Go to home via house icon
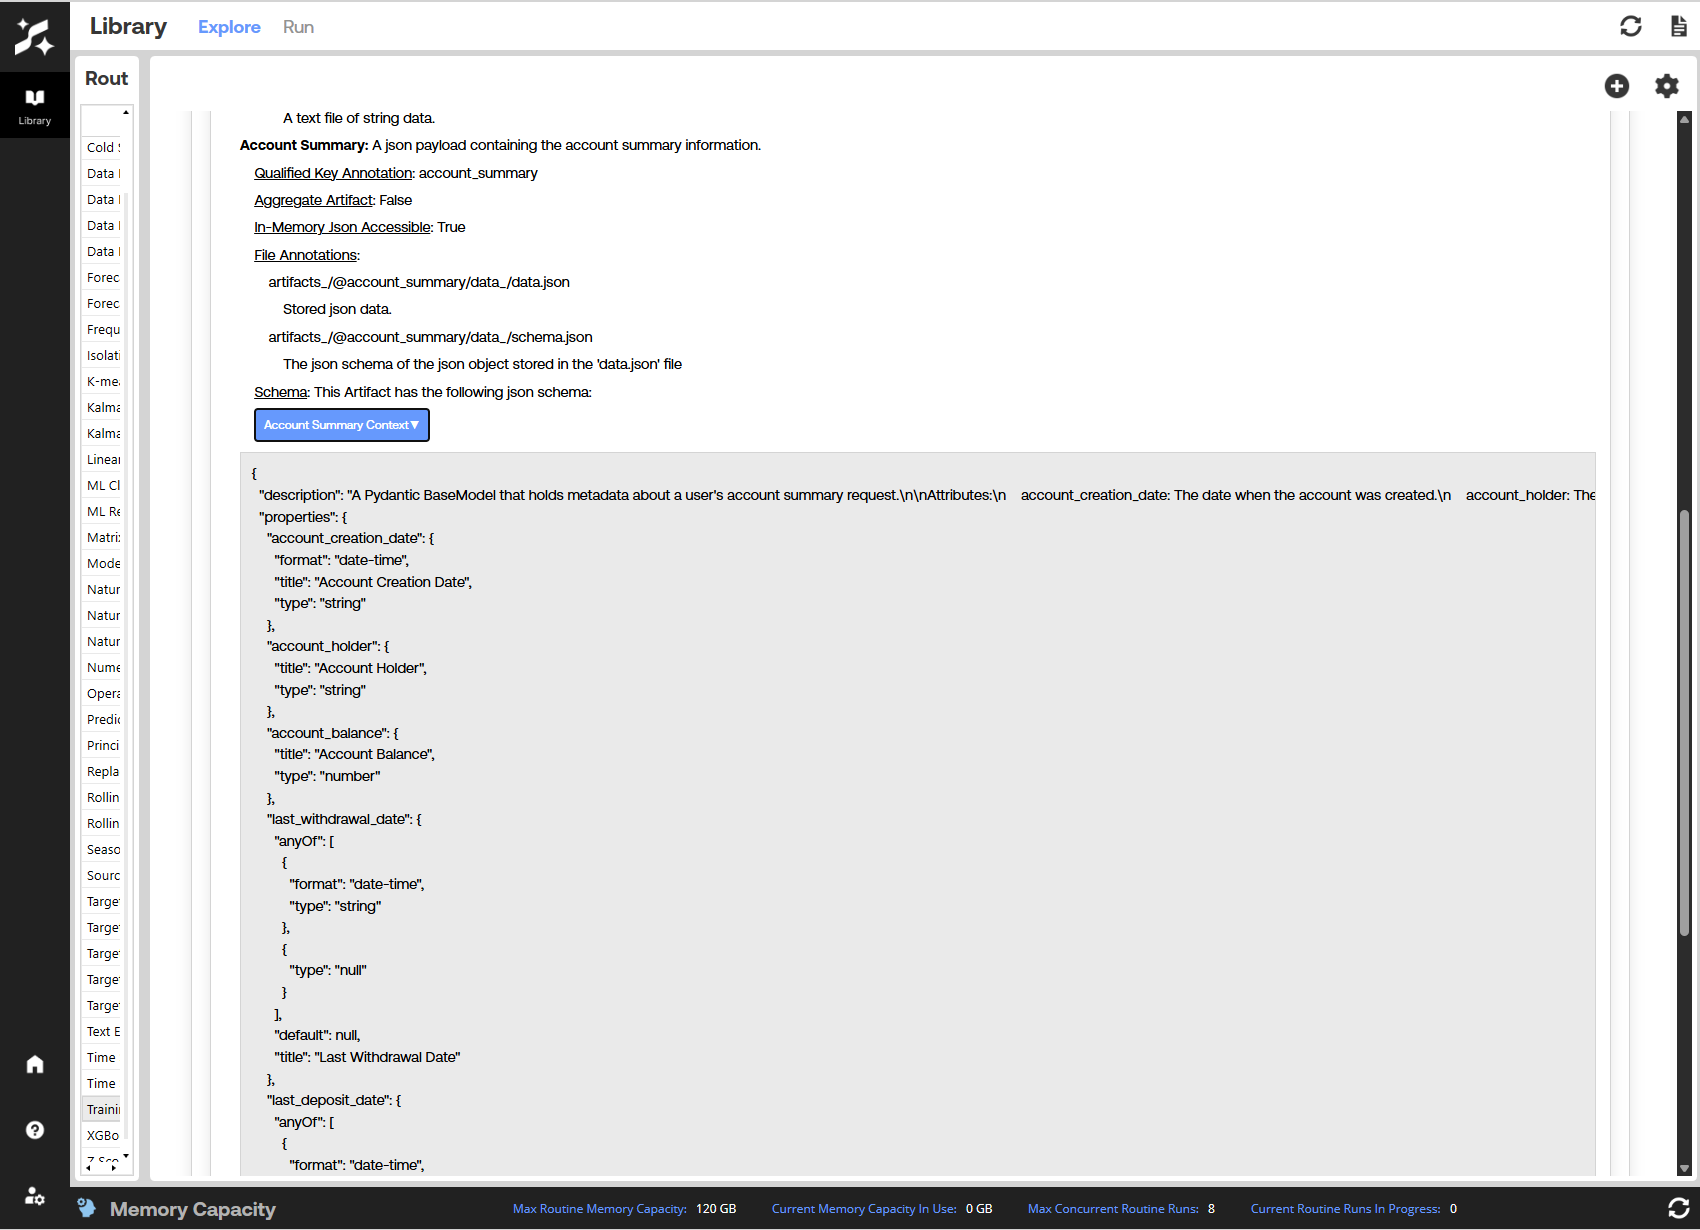Screen dimensions: 1700x1230 click(x=35, y=1064)
